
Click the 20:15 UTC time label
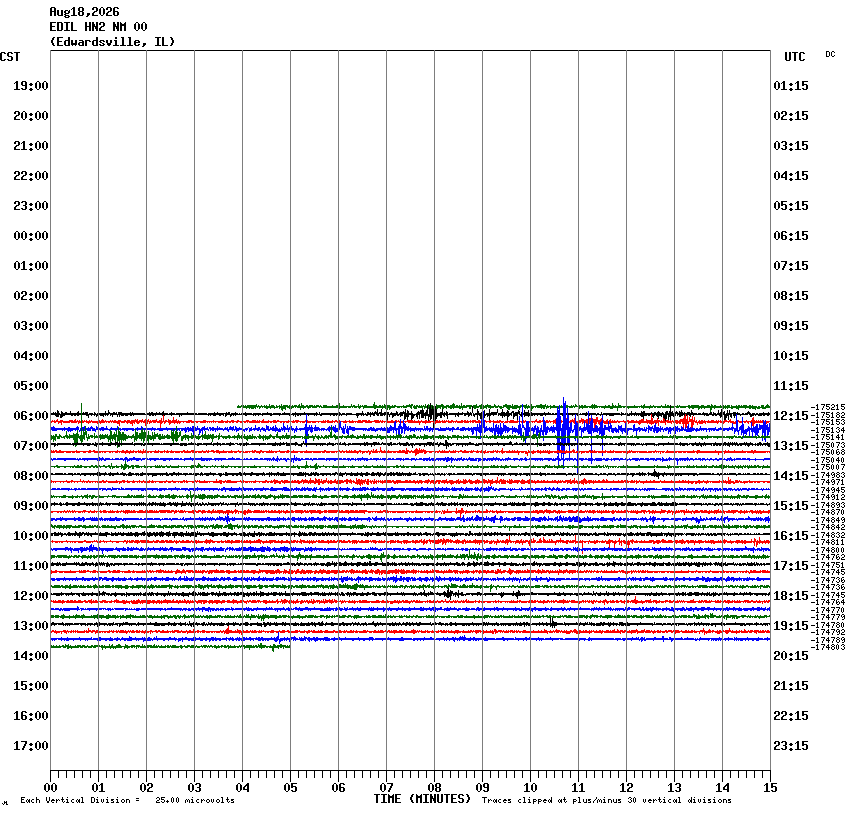(x=791, y=656)
